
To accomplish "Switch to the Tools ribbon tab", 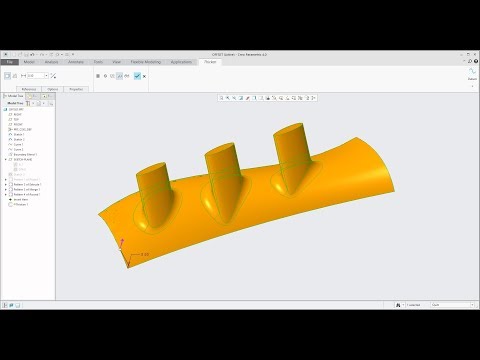I will coord(98,62).
